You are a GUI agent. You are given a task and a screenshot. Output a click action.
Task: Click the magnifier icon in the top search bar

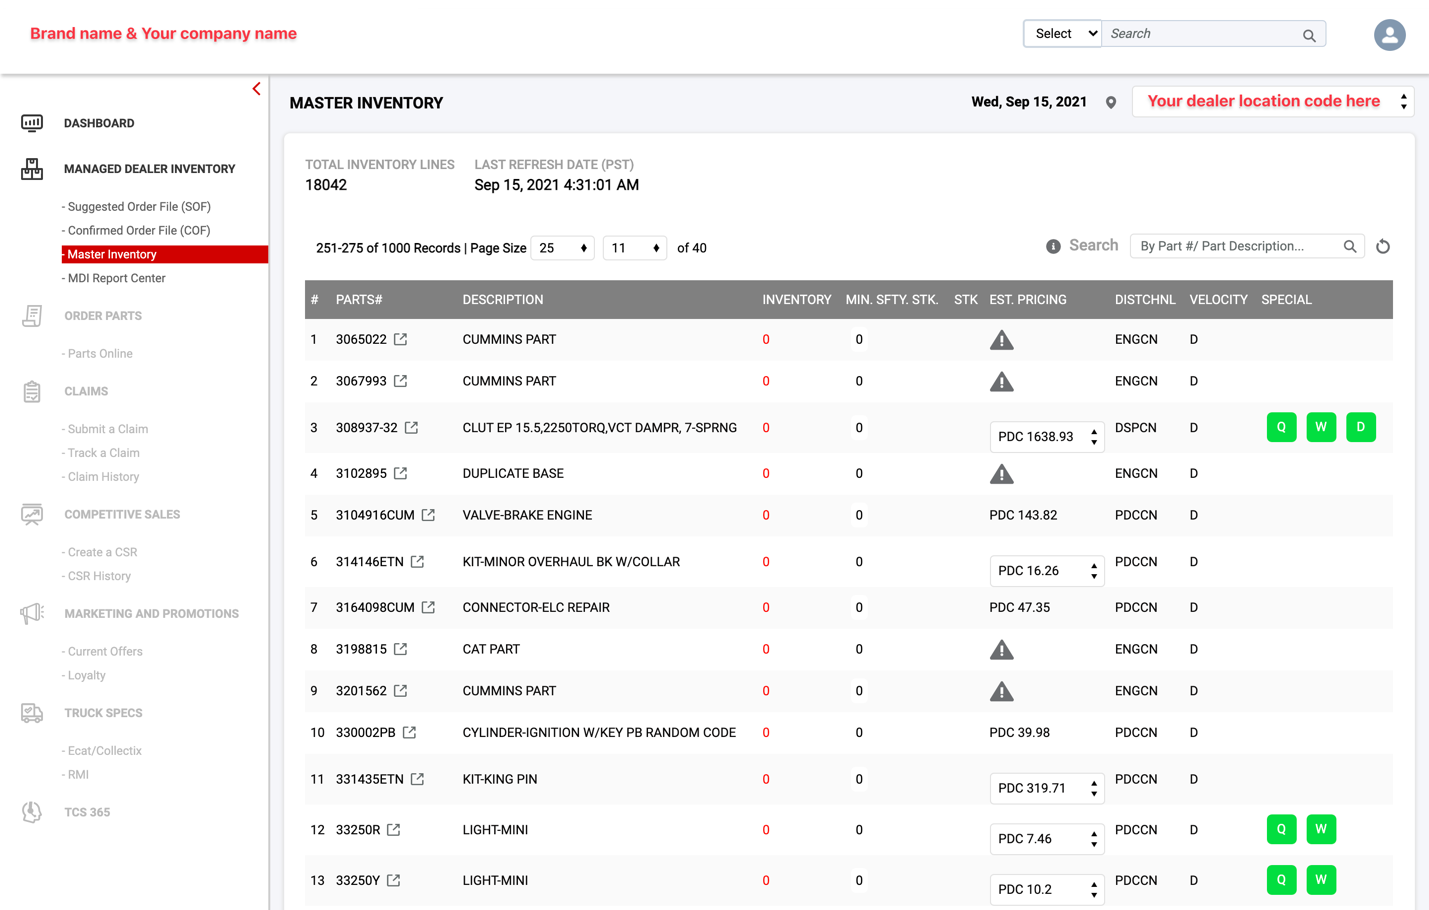click(1309, 35)
